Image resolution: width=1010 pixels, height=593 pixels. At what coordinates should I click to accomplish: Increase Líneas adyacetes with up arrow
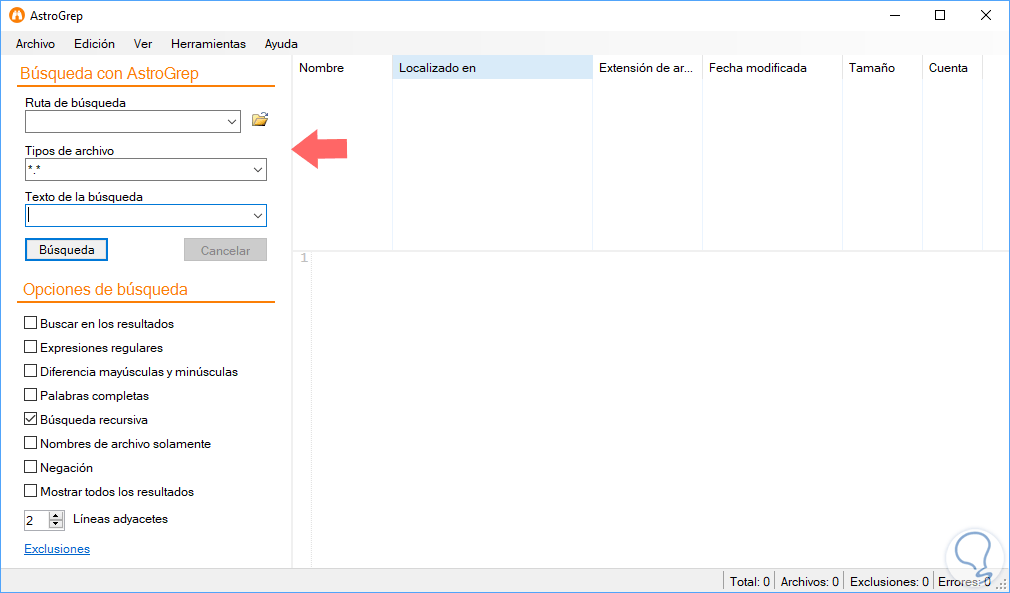coord(57,515)
